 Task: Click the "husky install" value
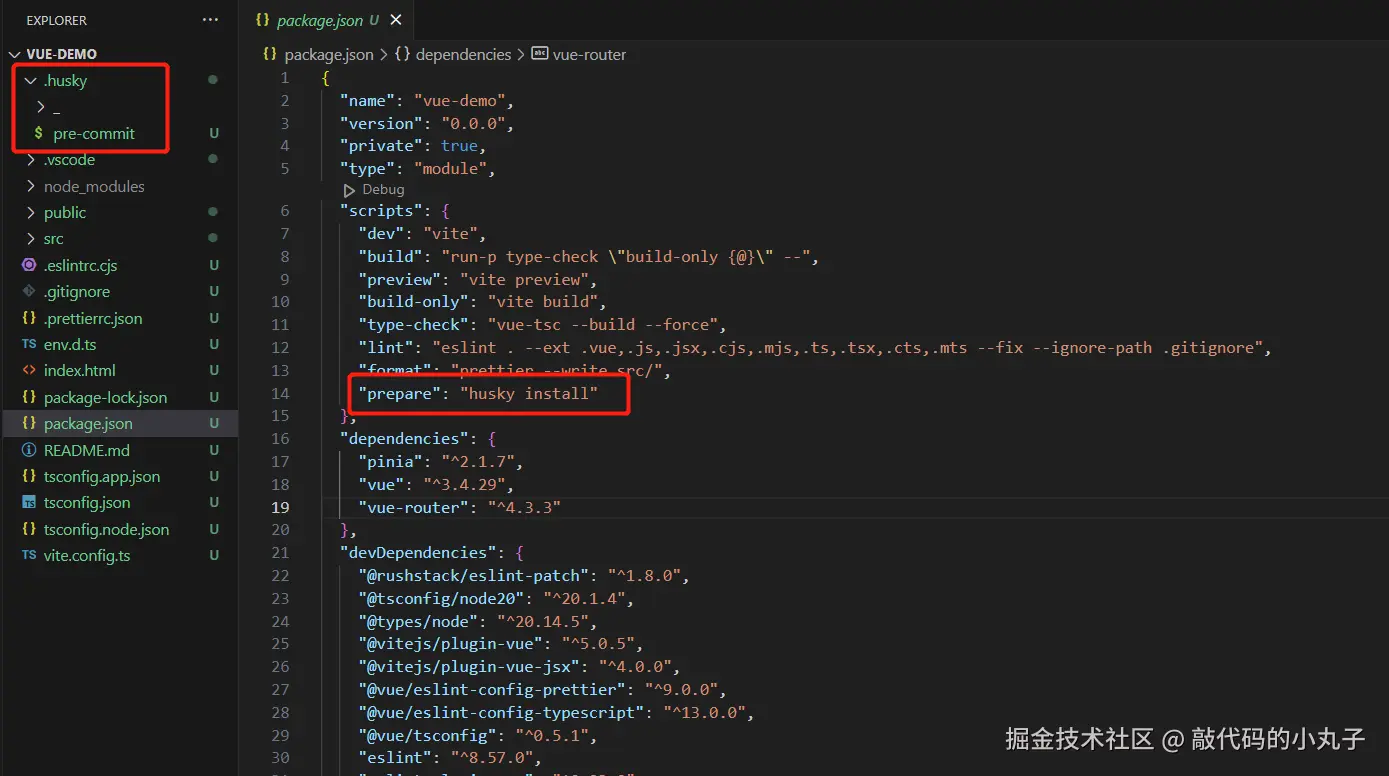[x=529, y=394]
